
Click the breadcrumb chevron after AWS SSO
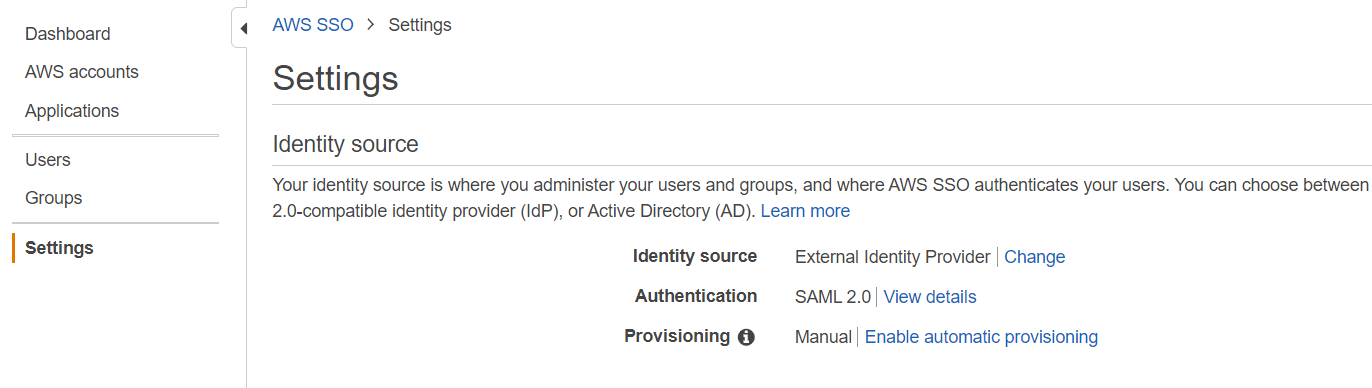pyautogui.click(x=370, y=25)
